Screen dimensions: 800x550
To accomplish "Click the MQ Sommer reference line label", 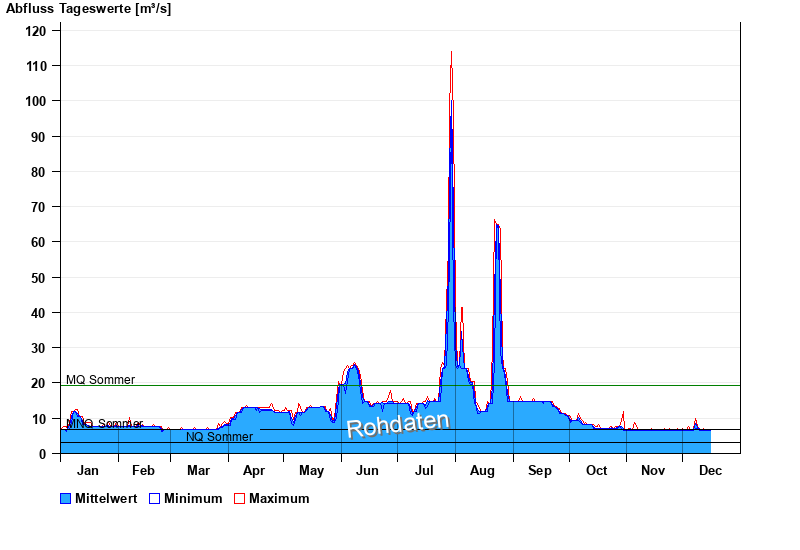I will pyautogui.click(x=100, y=380).
